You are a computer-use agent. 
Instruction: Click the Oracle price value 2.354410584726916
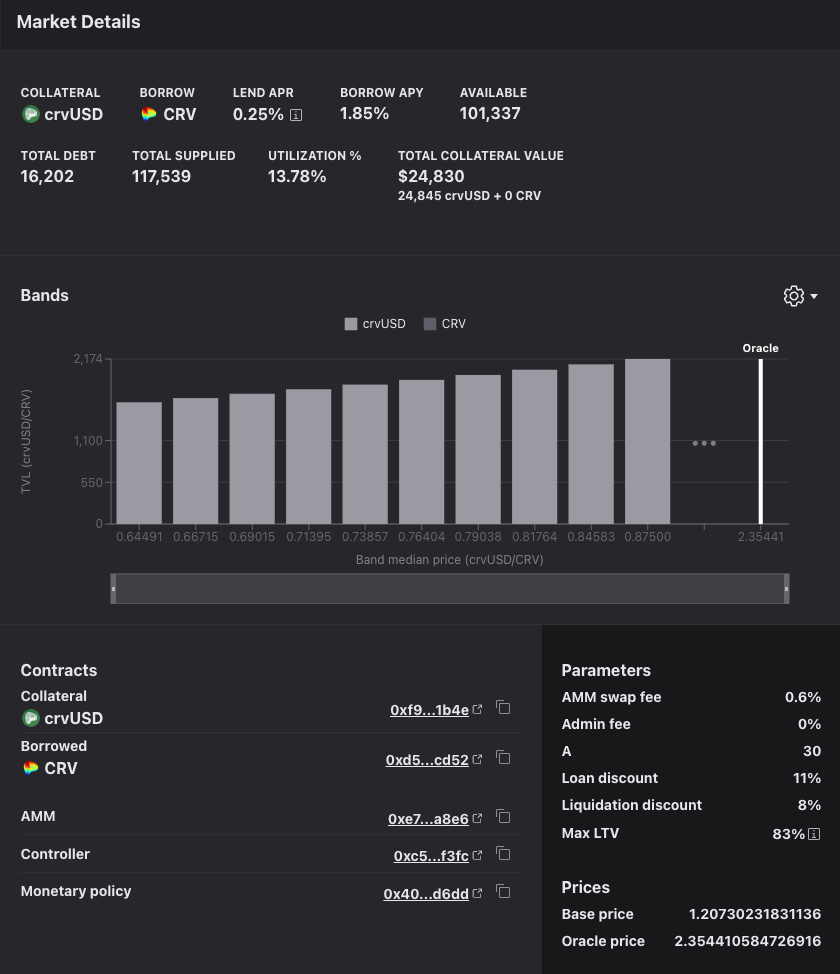coord(747,941)
